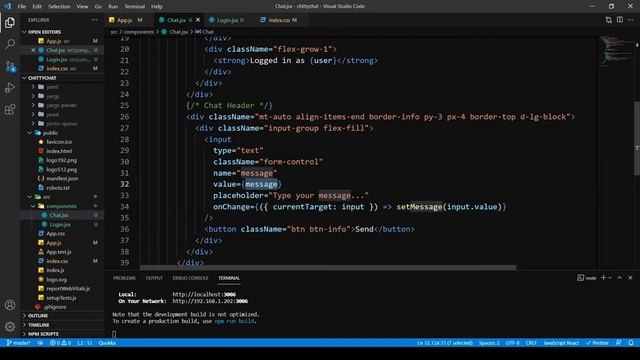
Task: Open App.test.js in explorer tree
Action: pyautogui.click(x=59, y=252)
